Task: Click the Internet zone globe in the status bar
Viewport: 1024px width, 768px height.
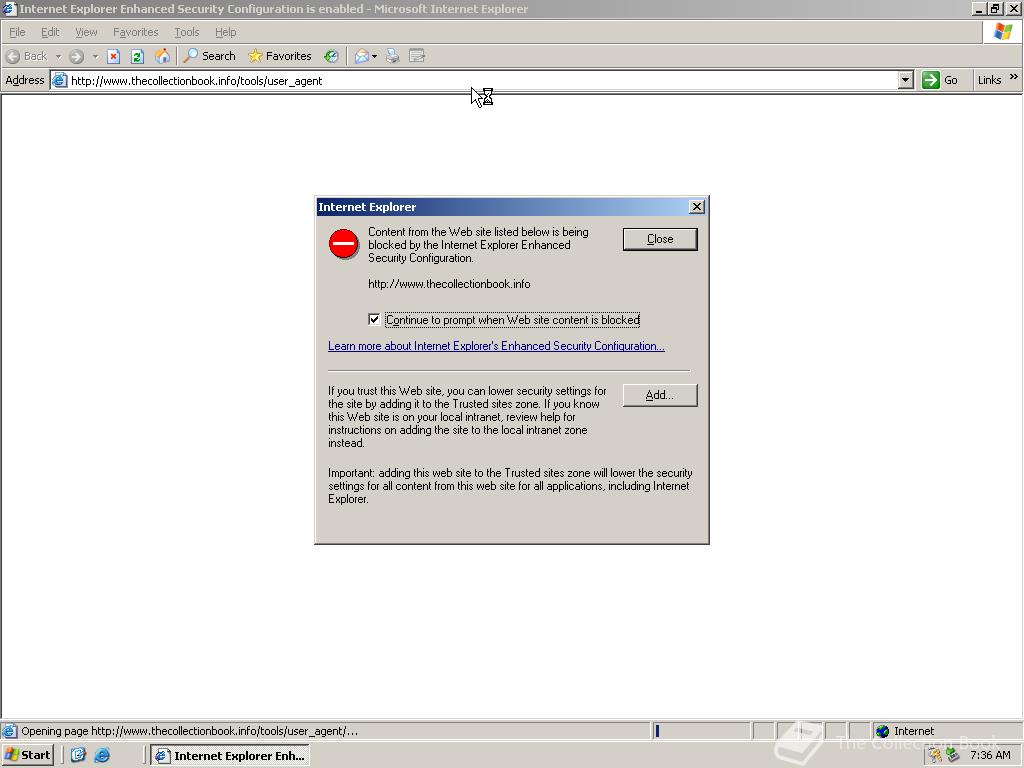Action: [x=883, y=731]
